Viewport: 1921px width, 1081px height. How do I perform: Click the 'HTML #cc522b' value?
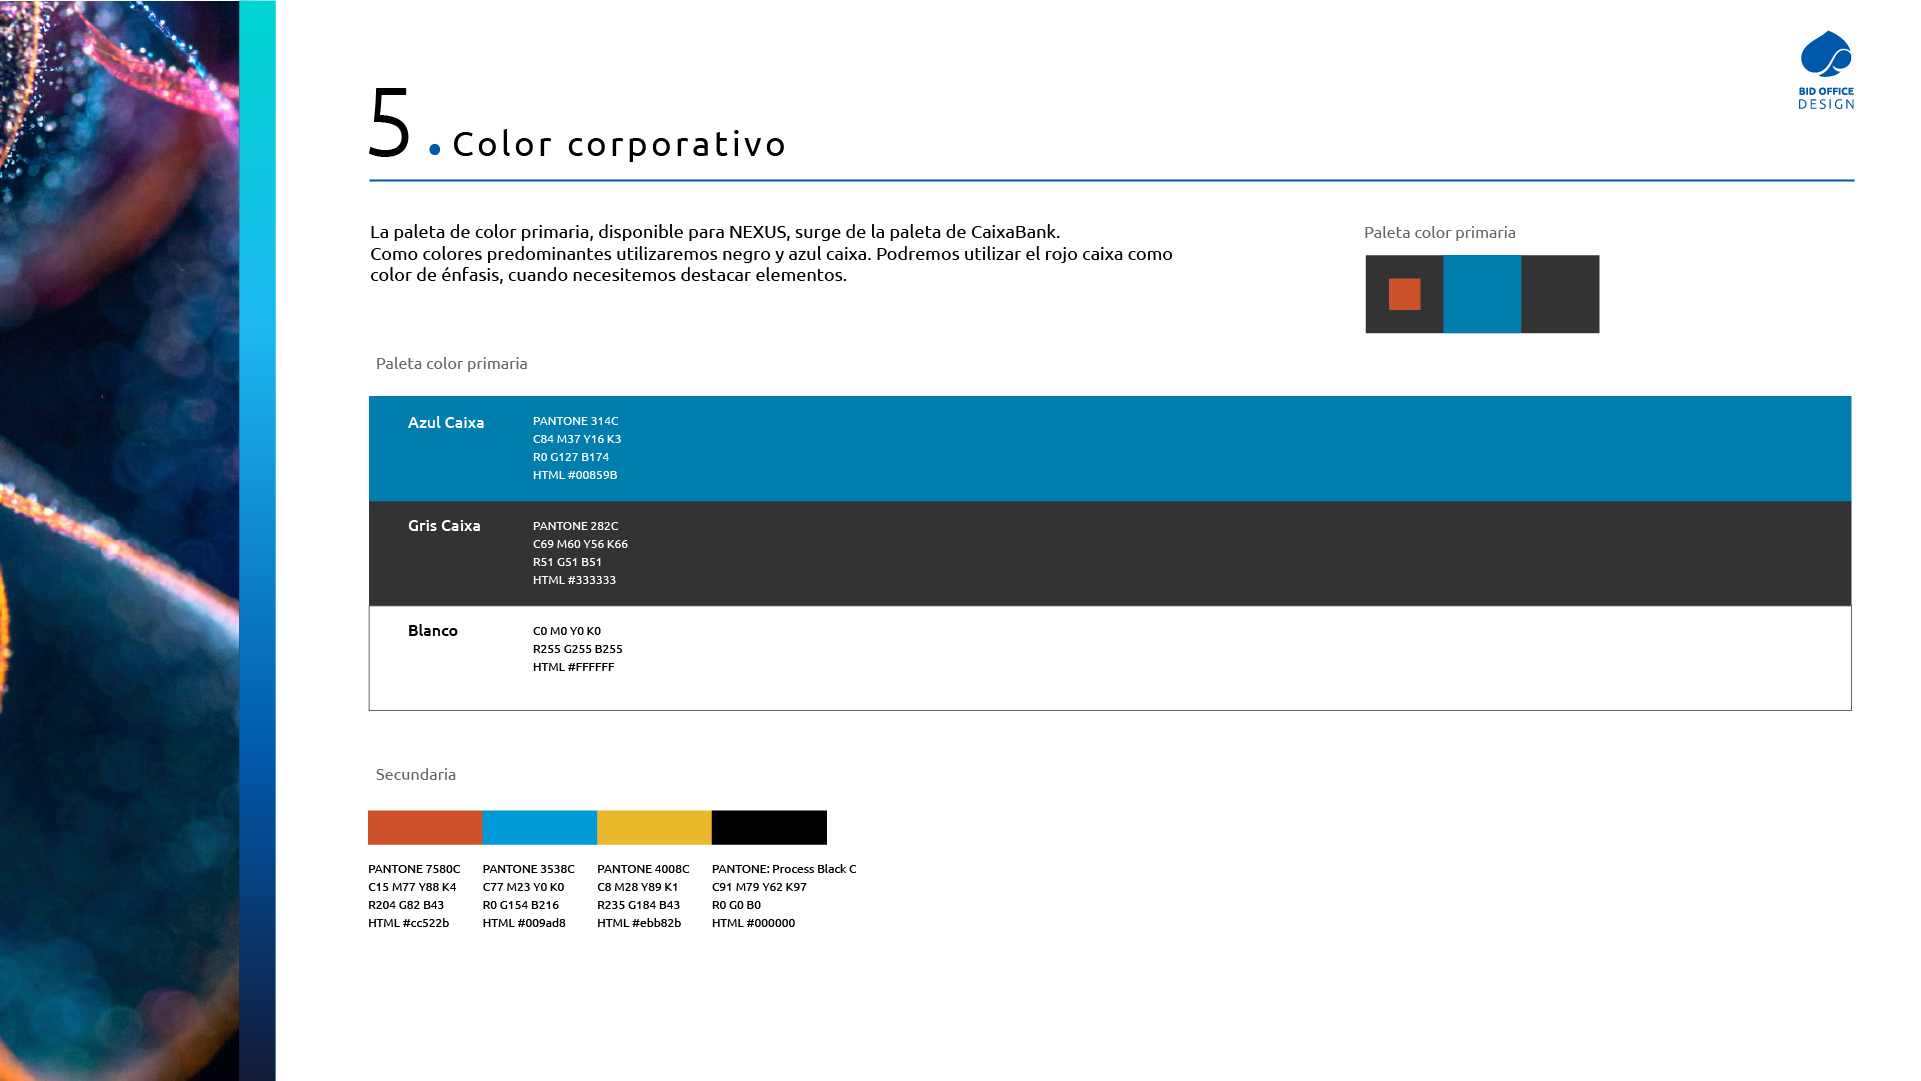point(409,923)
